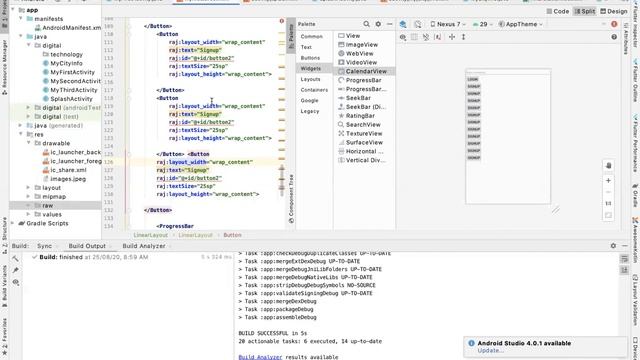Click the Button breadcrumb

tap(232, 235)
